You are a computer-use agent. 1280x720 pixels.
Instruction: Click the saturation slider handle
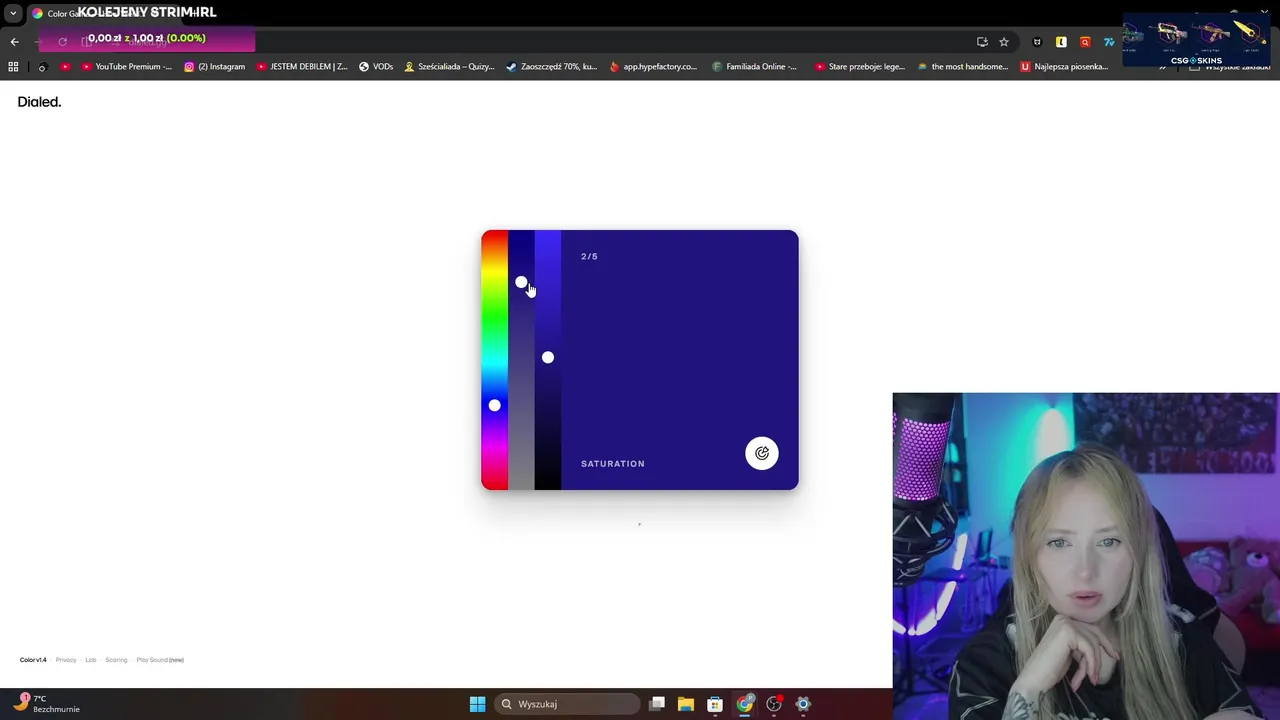click(x=521, y=282)
